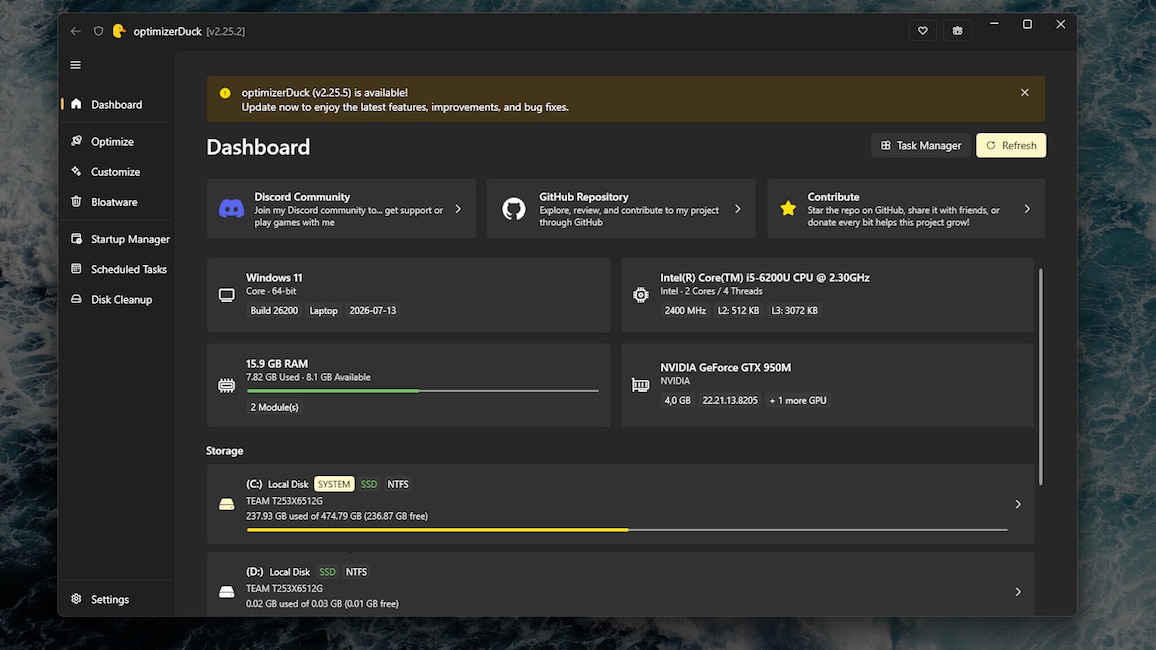This screenshot has height=650, width=1156.
Task: Open Scheduled Tasks
Action: (x=116, y=269)
